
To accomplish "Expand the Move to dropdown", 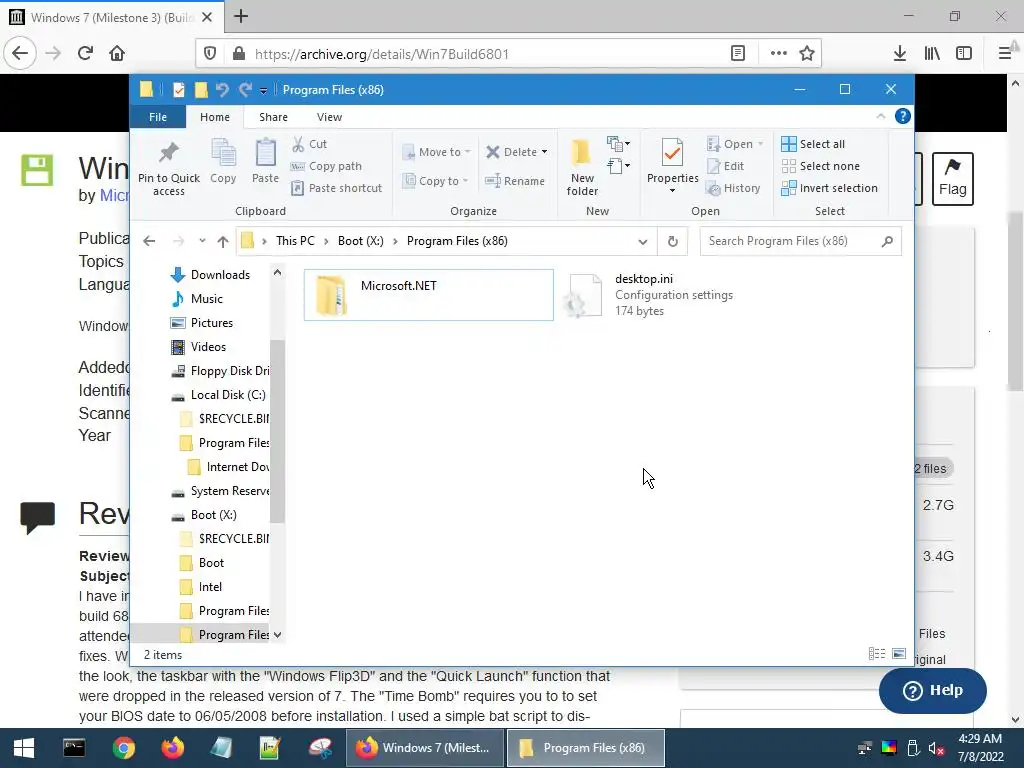I will [x=468, y=152].
